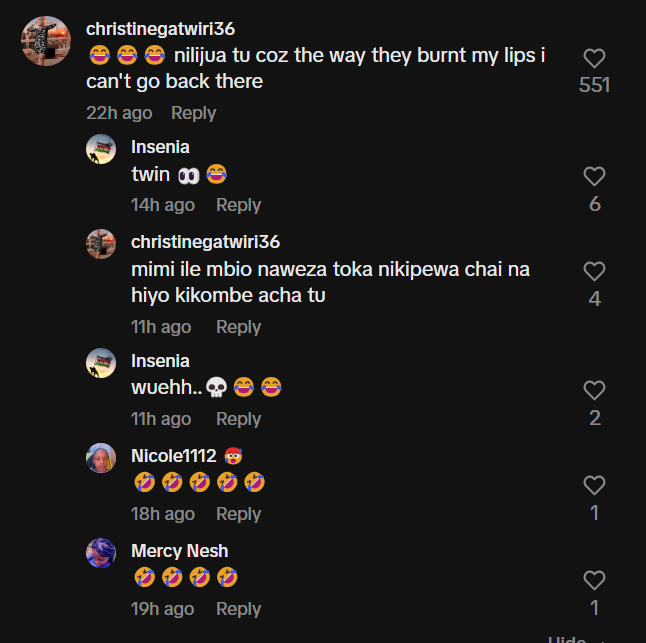This screenshot has height=643, width=646.
Task: Reply to Nicole1112's 18h ago comment
Action: (238, 514)
